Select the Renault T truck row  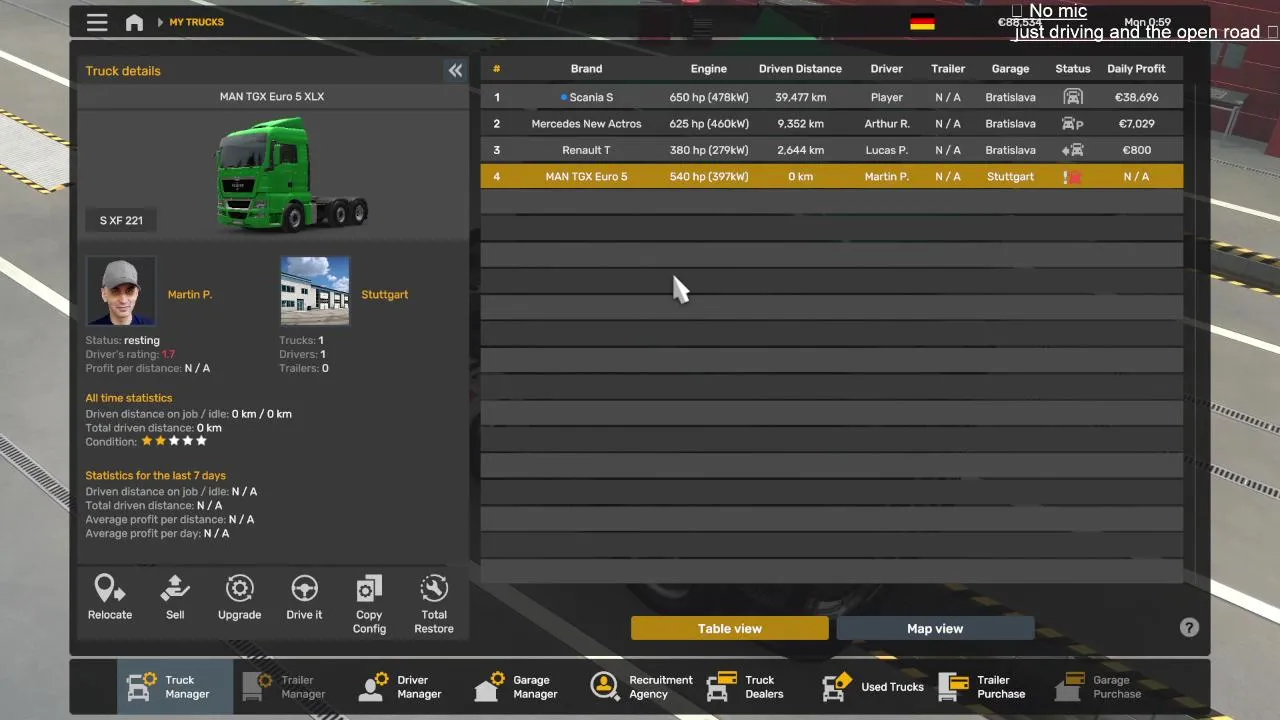point(832,150)
